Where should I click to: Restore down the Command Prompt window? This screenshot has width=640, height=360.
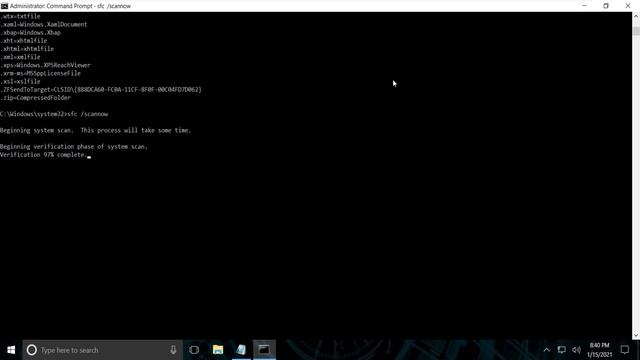coord(606,6)
